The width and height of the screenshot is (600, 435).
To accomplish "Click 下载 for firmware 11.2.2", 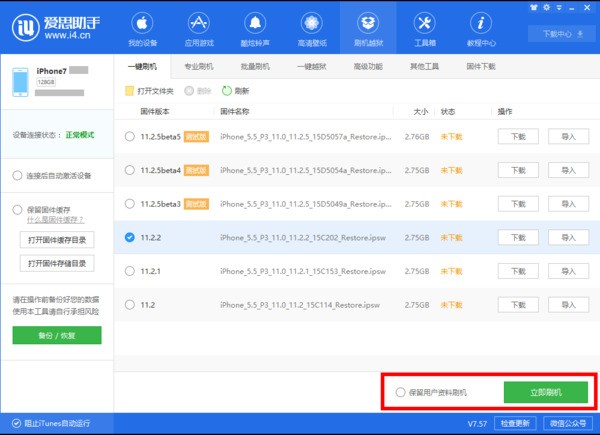I will [x=518, y=238].
